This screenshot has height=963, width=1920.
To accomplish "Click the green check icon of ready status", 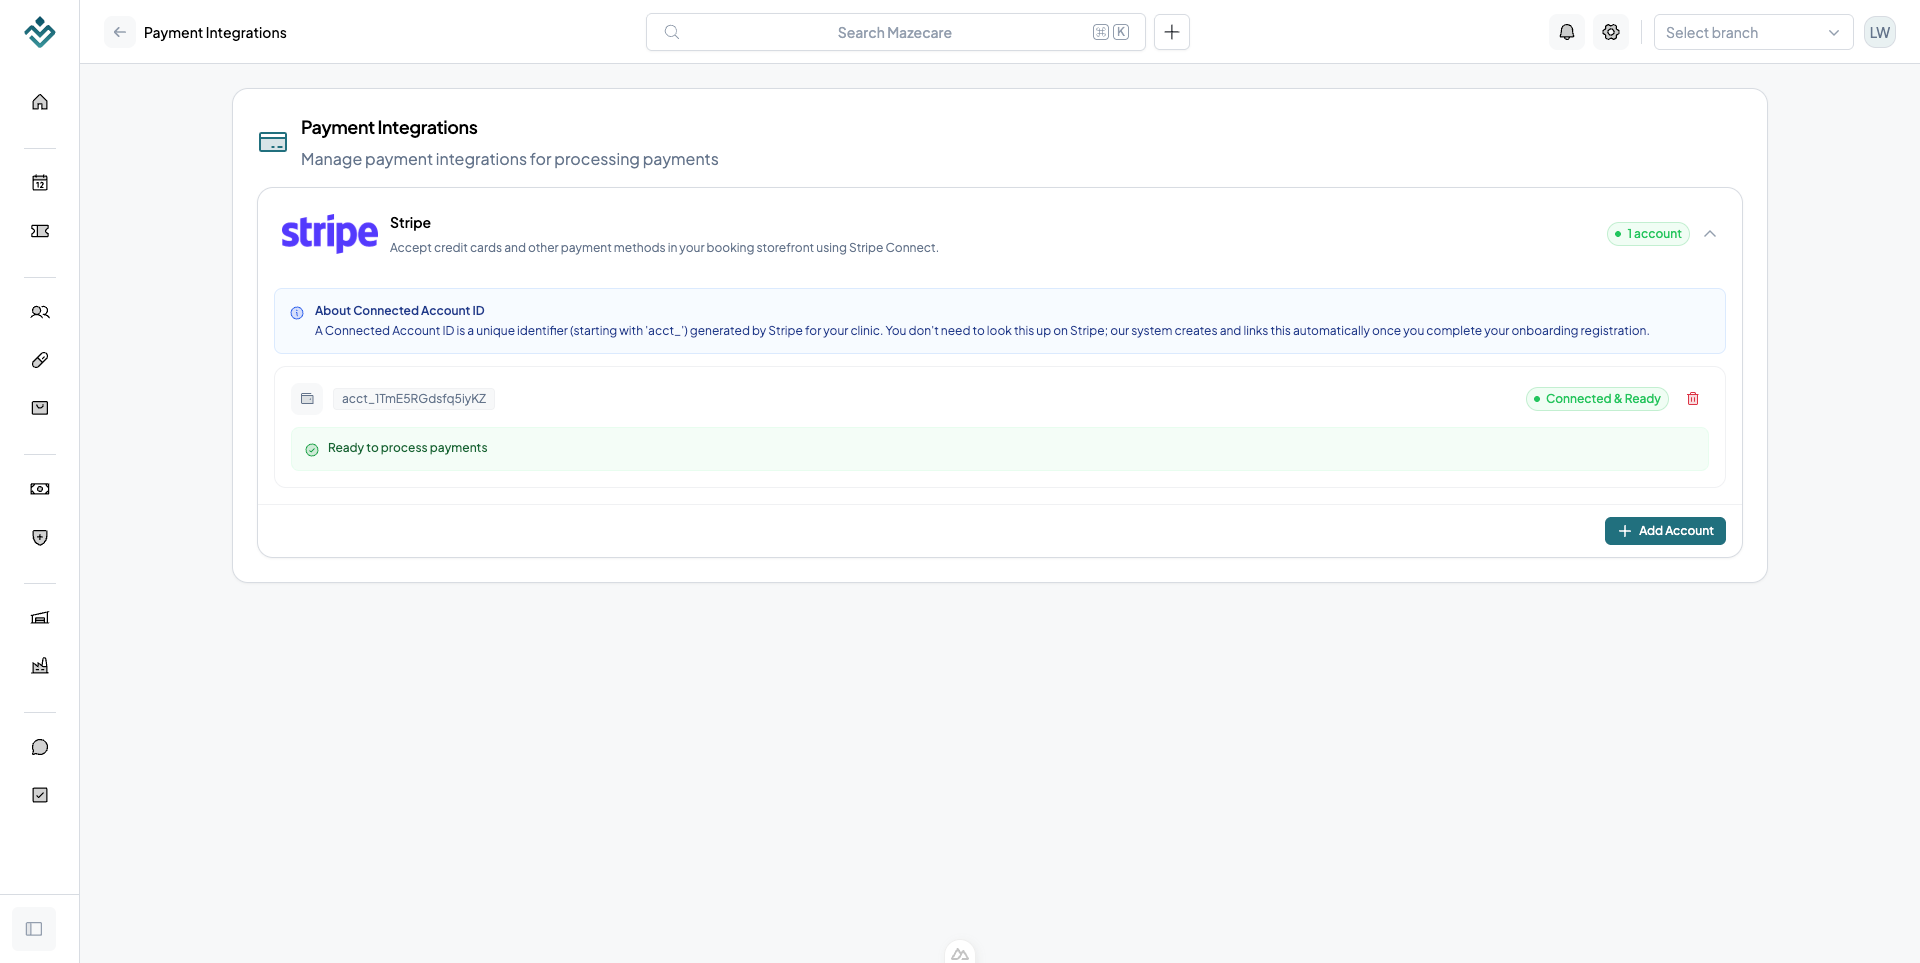I will click(312, 449).
